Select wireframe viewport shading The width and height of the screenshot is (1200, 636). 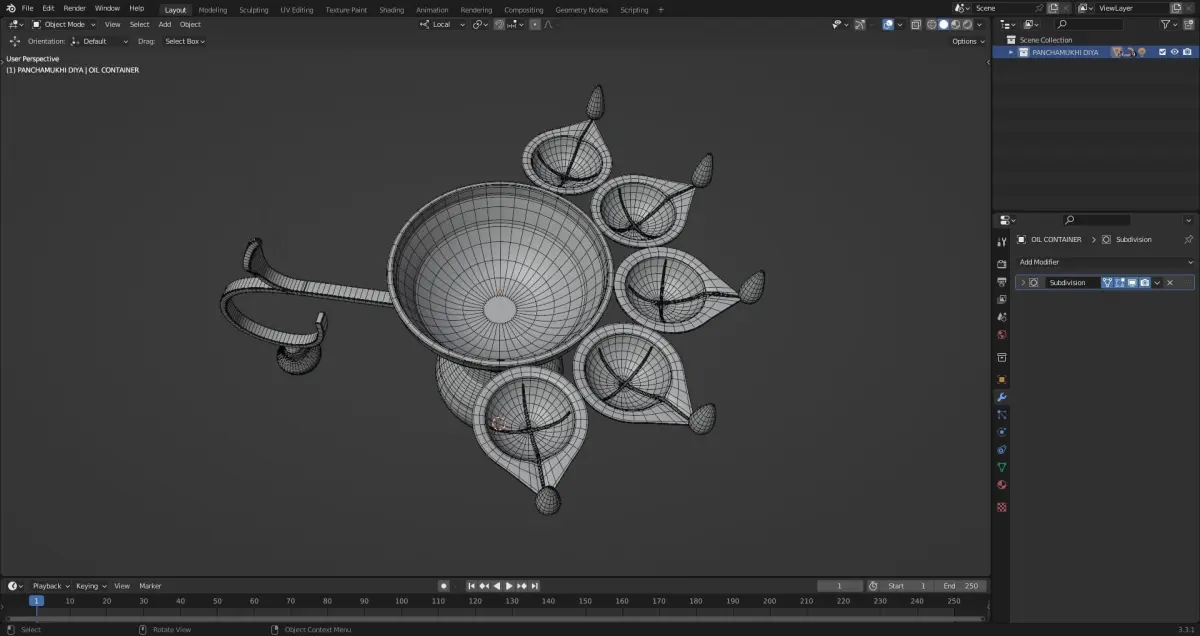pyautogui.click(x=931, y=24)
